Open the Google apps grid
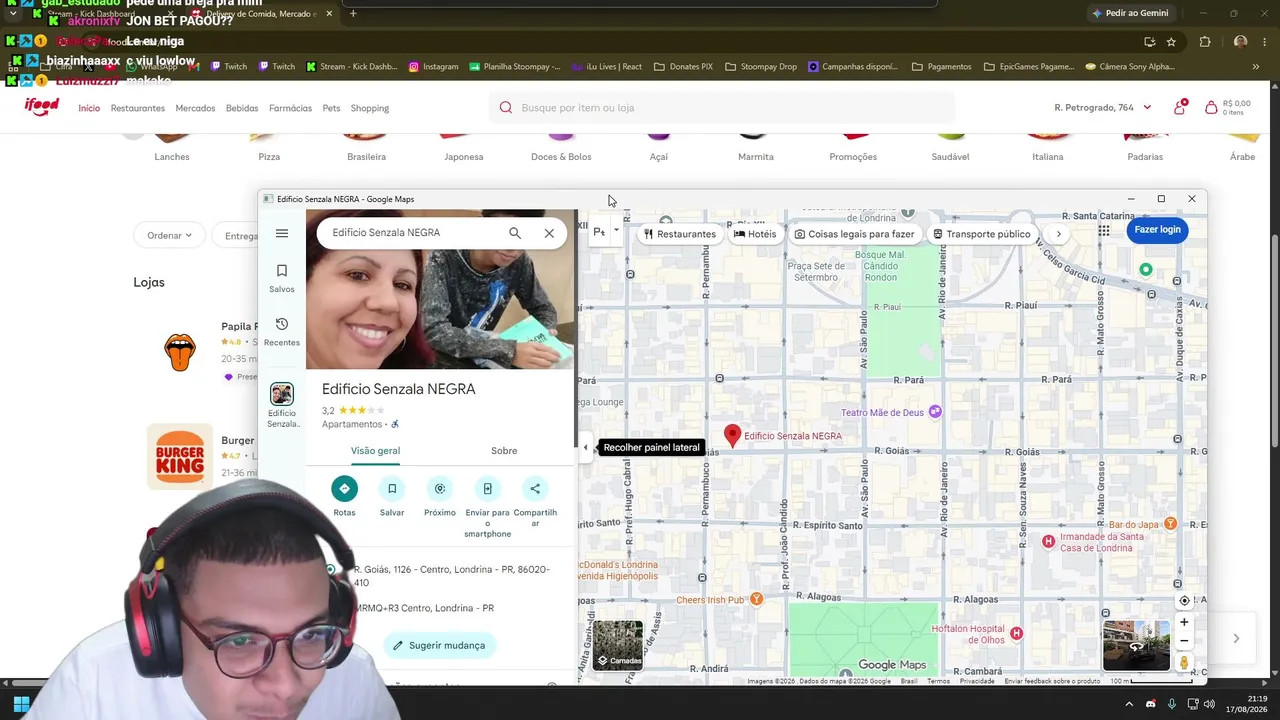The width and height of the screenshot is (1280, 720). [x=1104, y=231]
